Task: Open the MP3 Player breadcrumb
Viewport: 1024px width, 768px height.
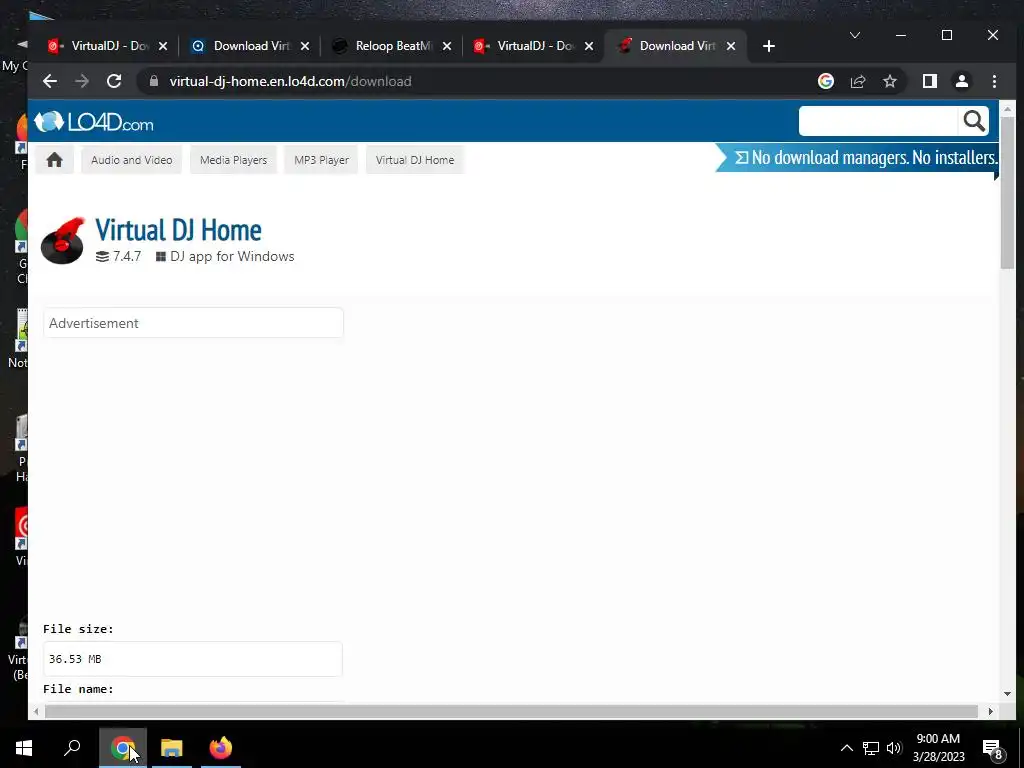Action: pyautogui.click(x=321, y=160)
